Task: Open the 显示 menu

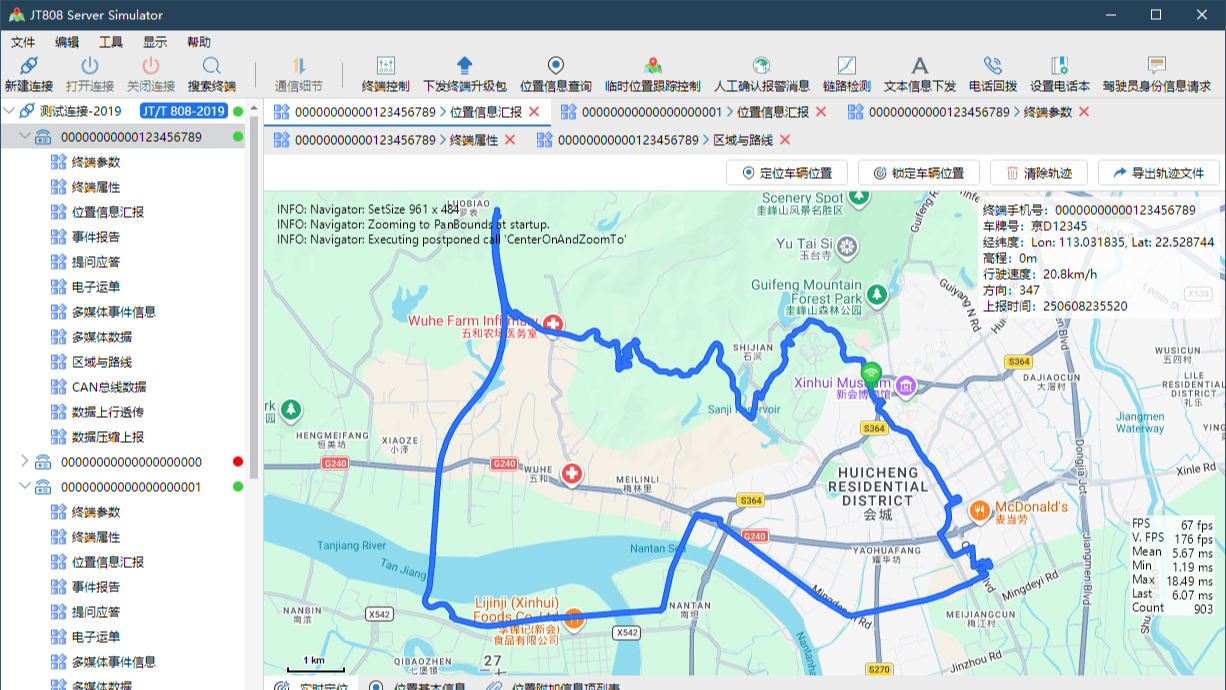Action: tap(155, 42)
